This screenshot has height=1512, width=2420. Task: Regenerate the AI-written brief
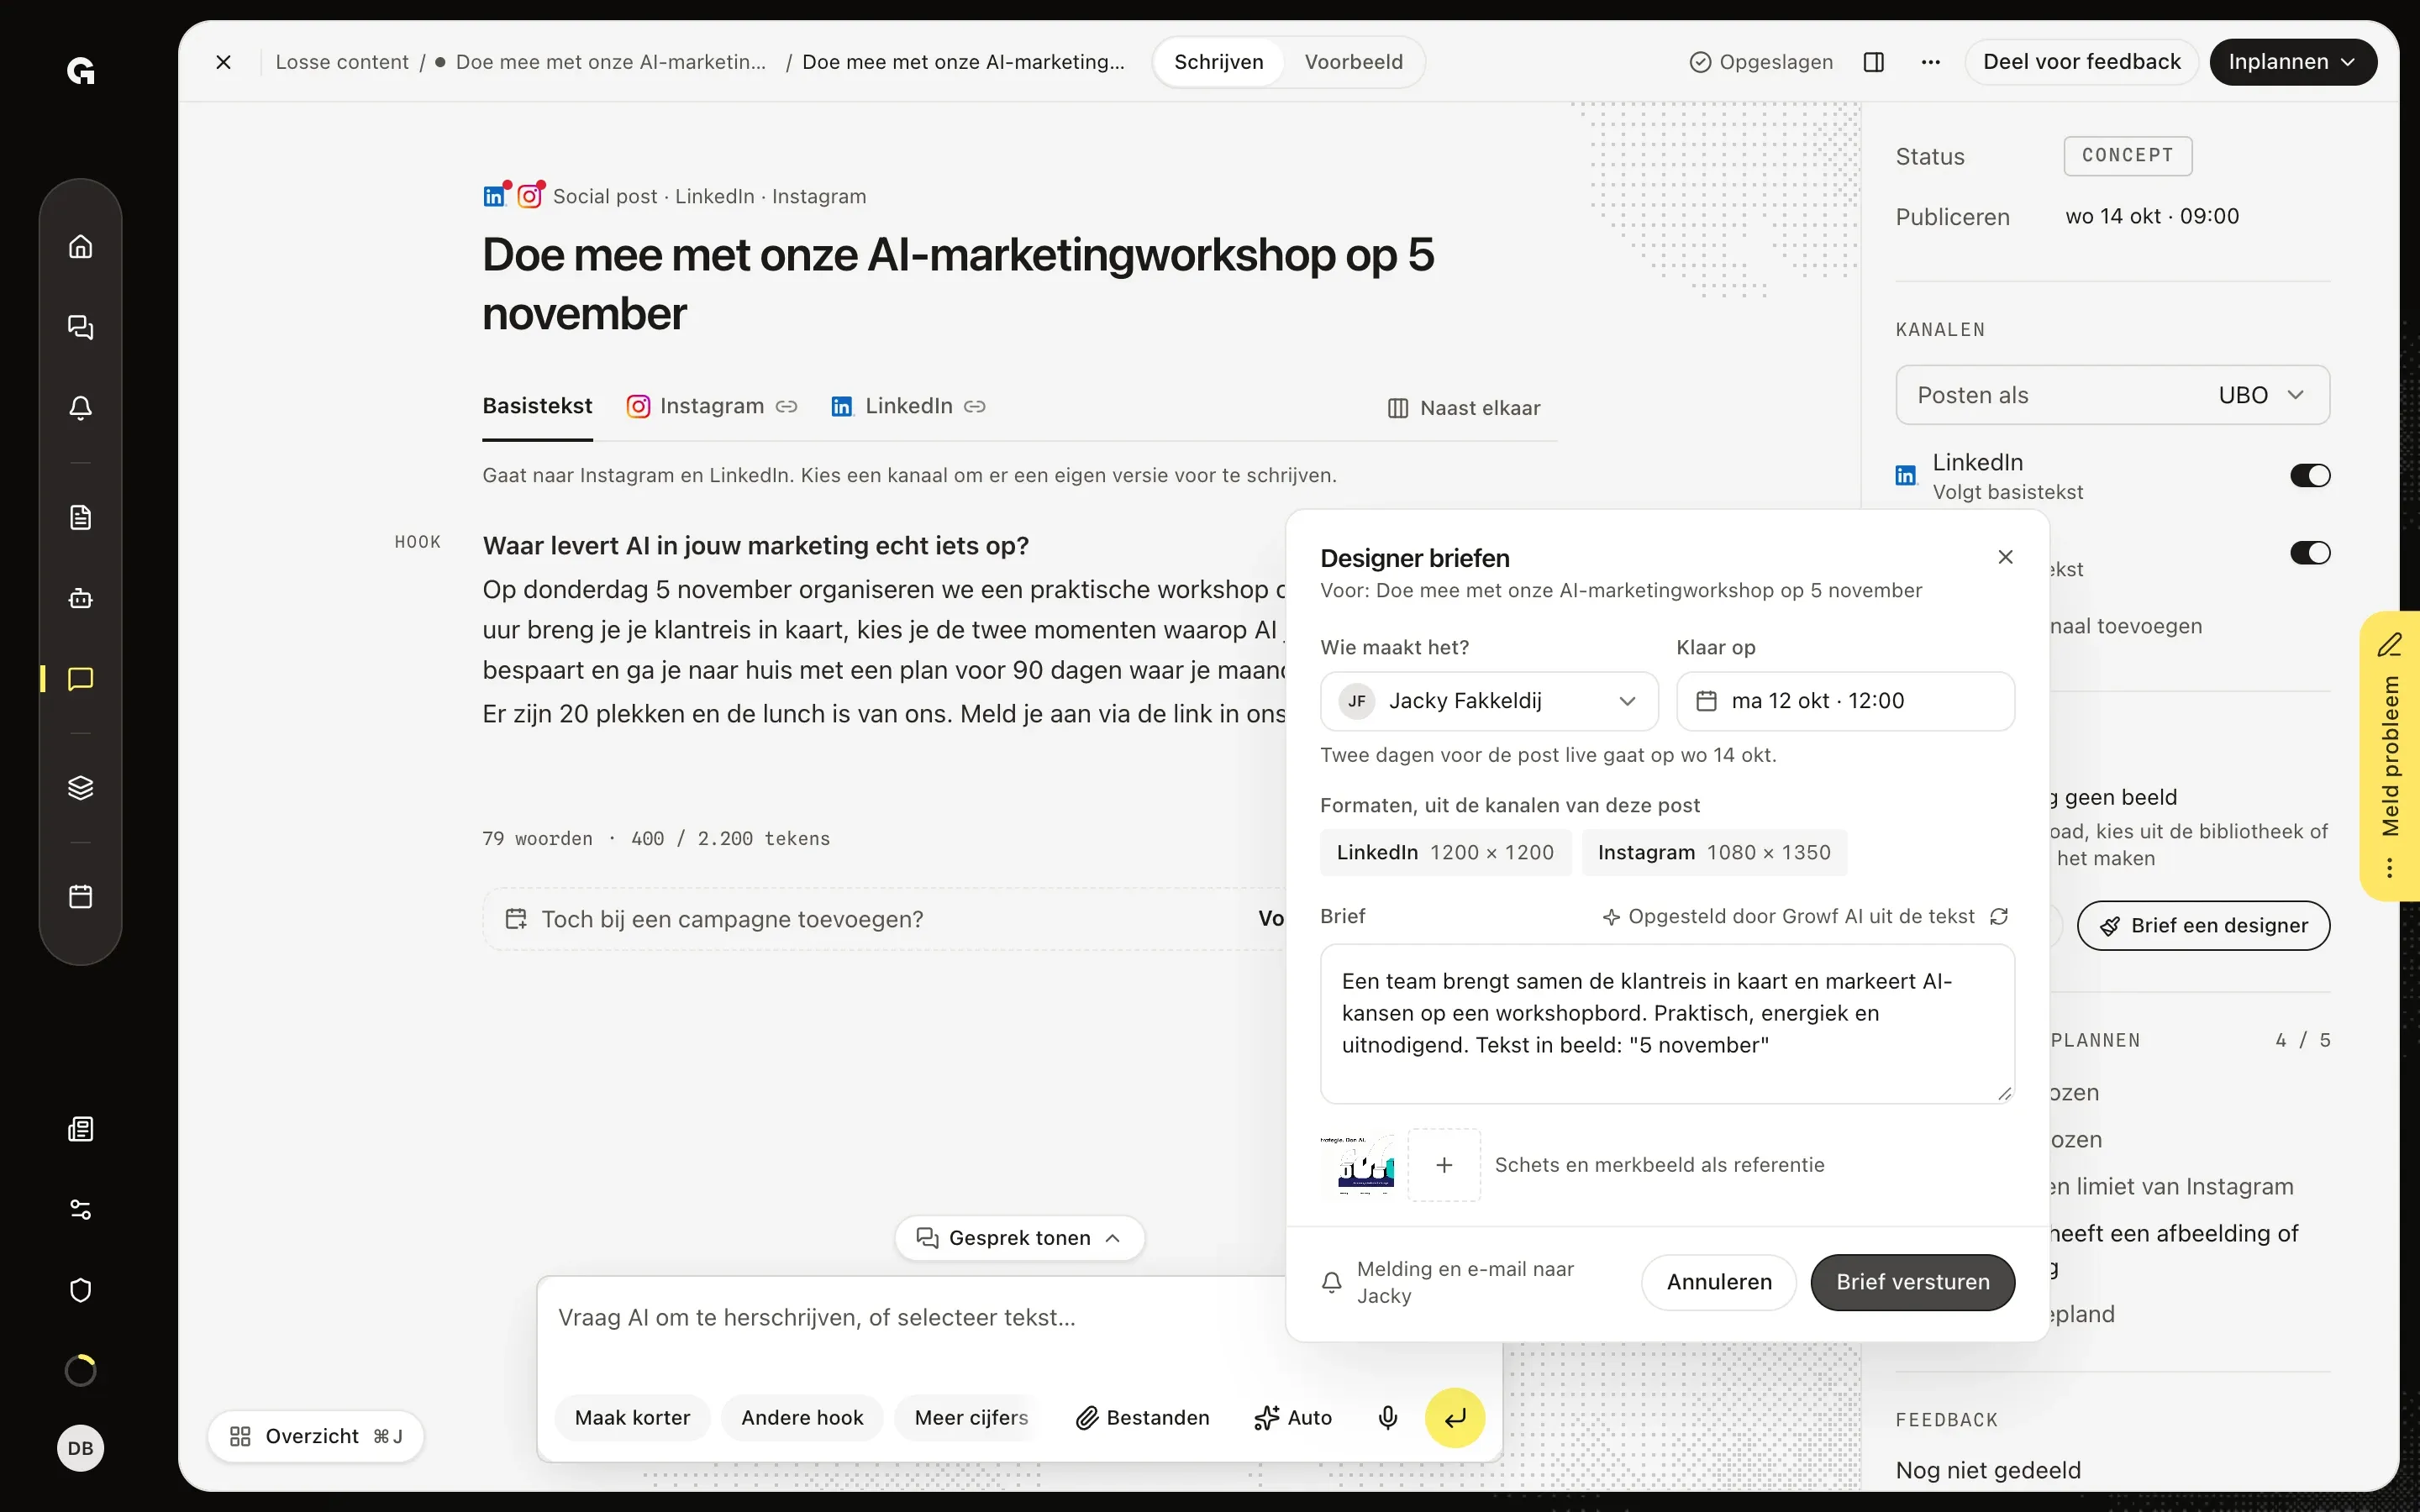tap(1999, 916)
